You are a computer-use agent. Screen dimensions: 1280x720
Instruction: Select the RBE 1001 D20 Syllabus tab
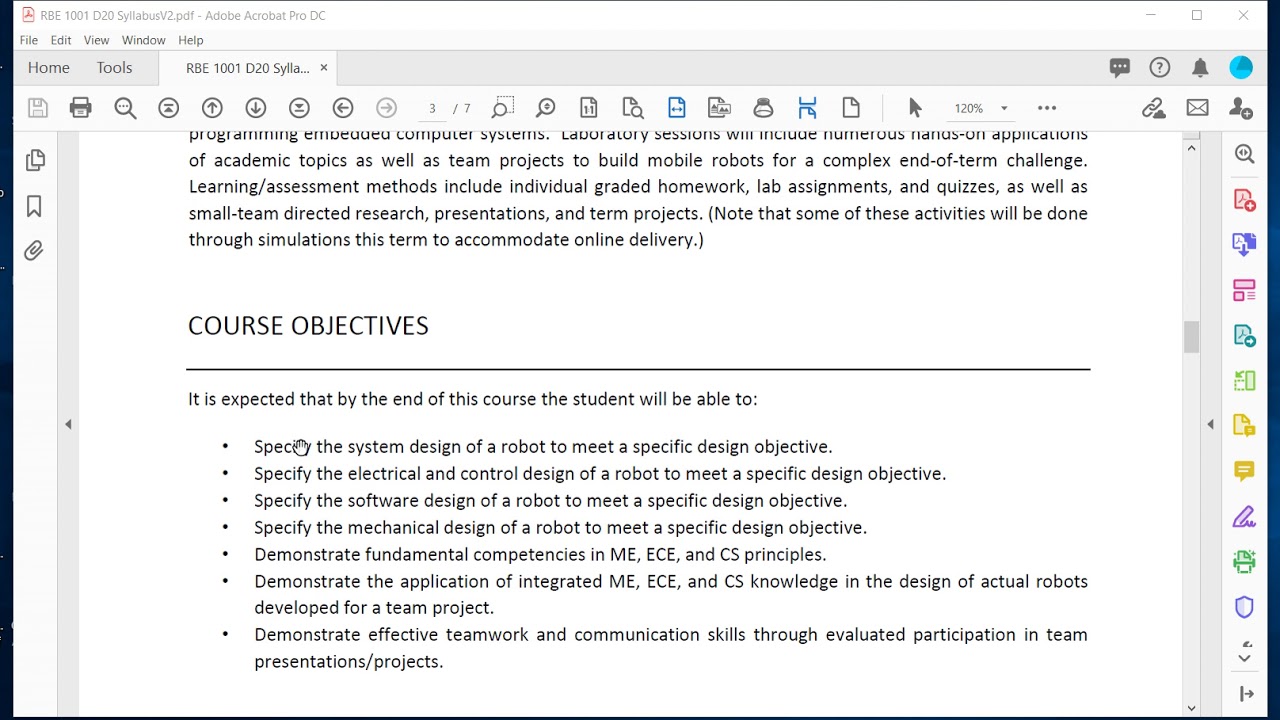[247, 68]
